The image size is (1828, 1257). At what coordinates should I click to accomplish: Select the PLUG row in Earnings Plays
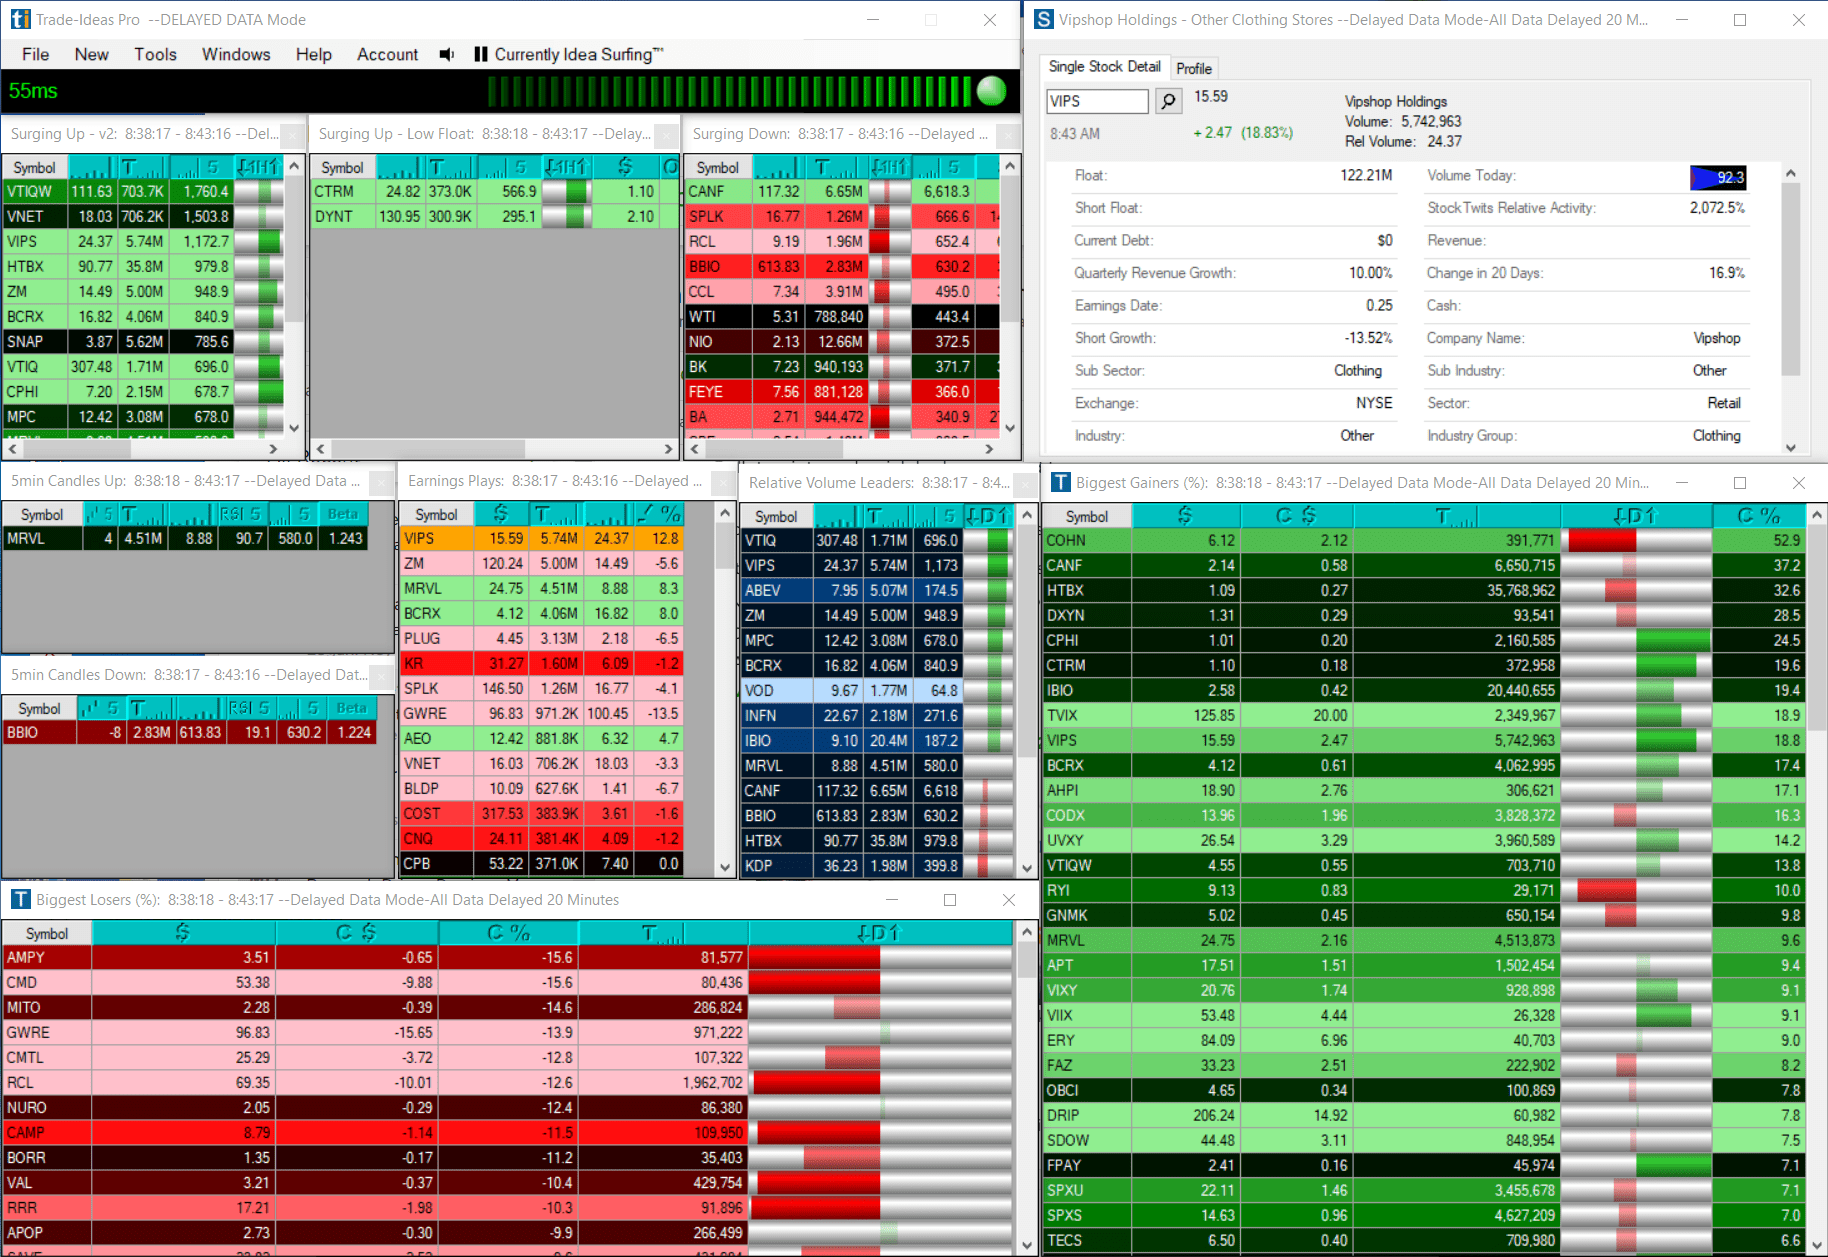pyautogui.click(x=542, y=638)
